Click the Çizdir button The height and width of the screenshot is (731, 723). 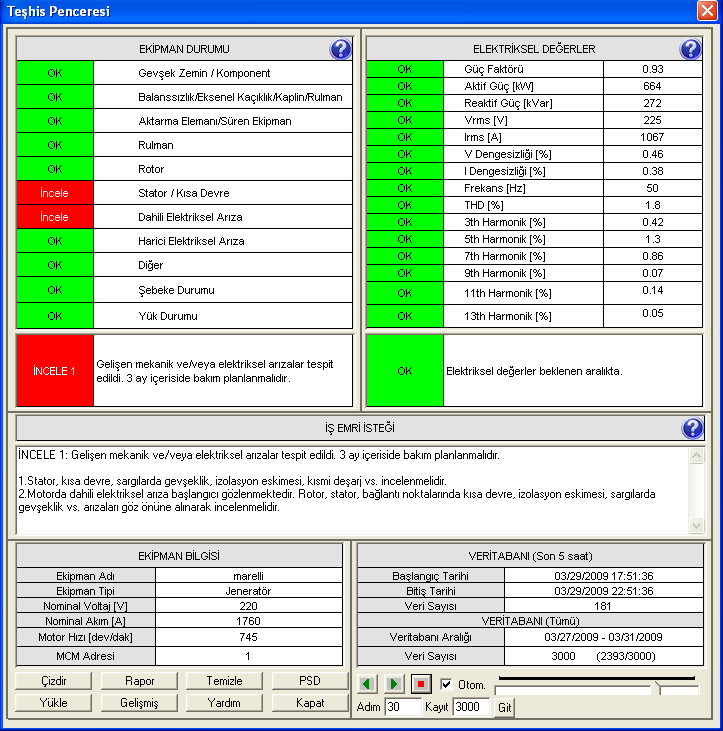pos(54,681)
